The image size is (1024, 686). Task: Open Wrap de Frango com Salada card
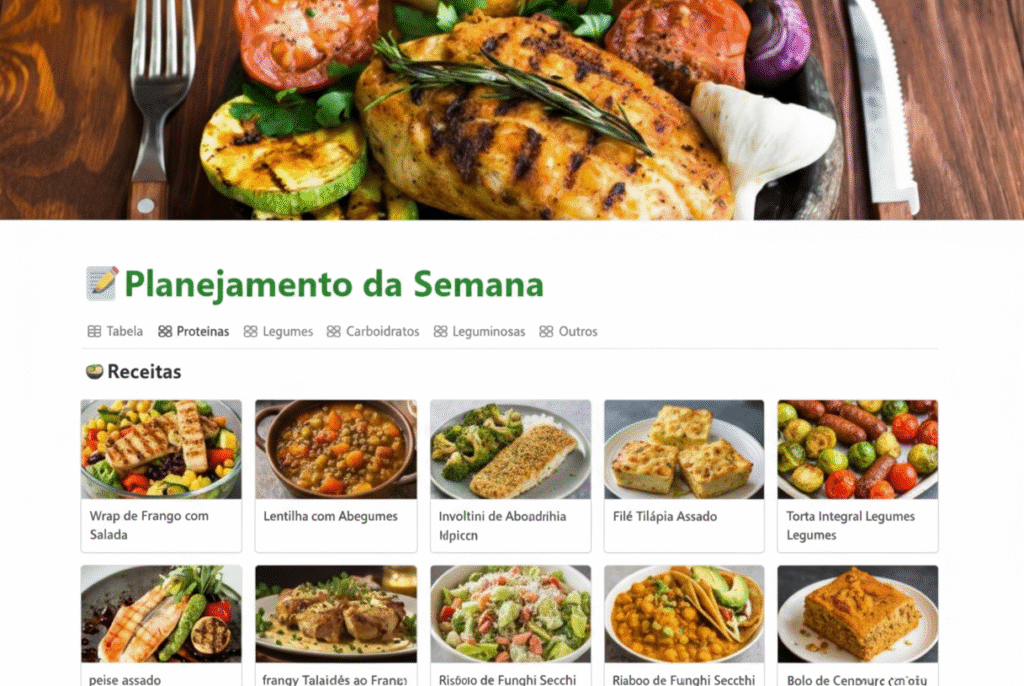pos(161,476)
